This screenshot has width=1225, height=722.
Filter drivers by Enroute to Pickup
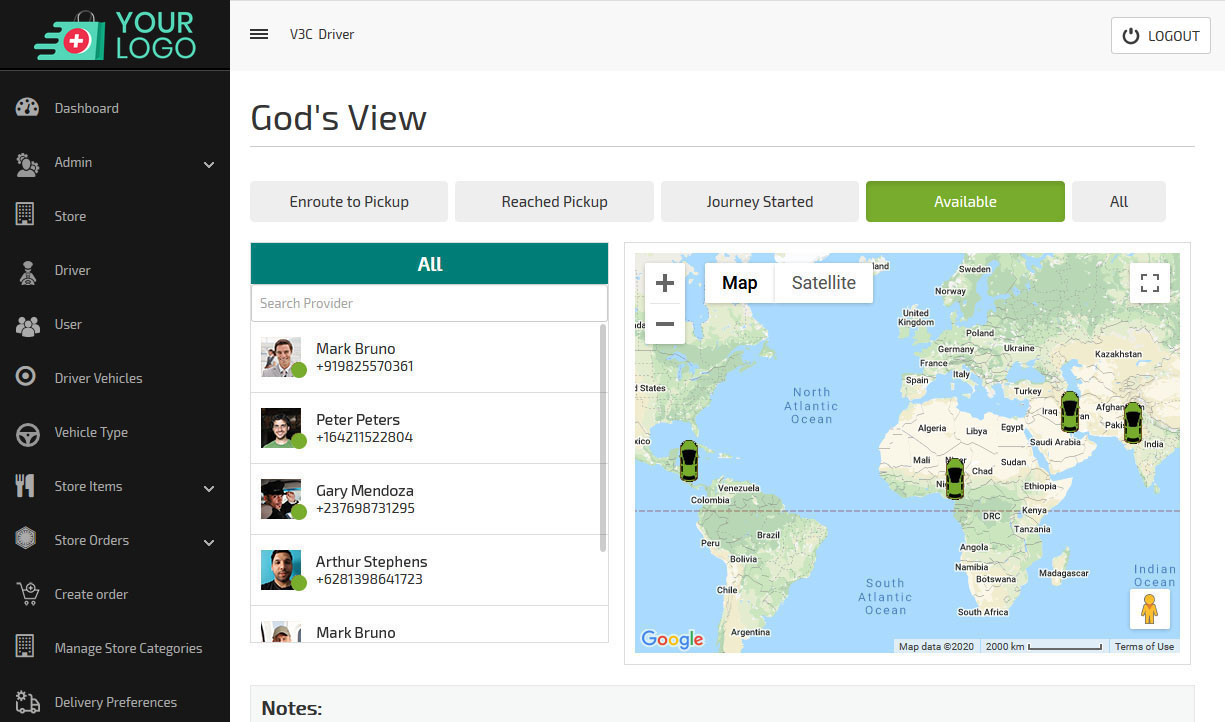click(349, 202)
